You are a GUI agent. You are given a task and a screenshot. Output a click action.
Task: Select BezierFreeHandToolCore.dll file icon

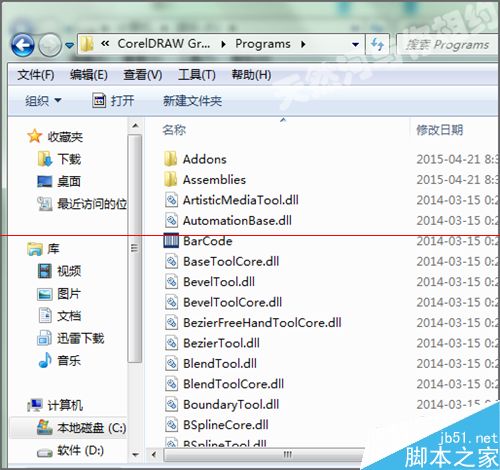(x=171, y=323)
